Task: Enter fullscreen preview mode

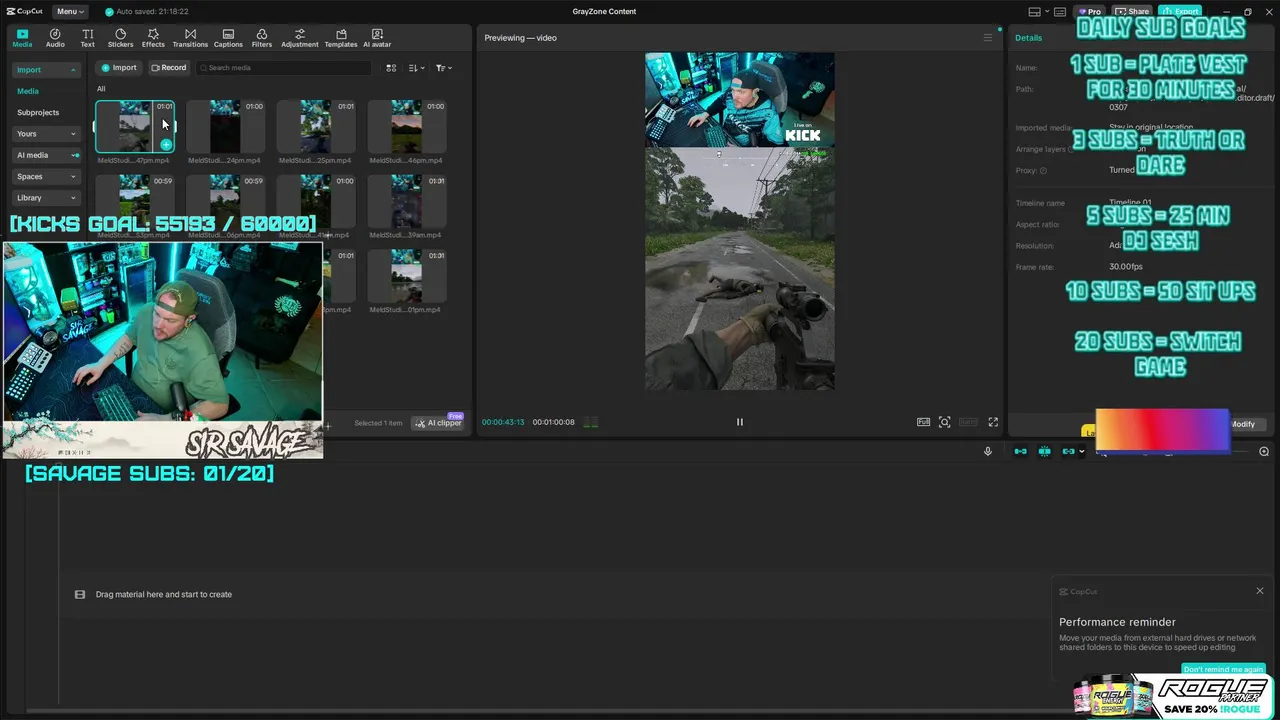Action: (x=993, y=422)
